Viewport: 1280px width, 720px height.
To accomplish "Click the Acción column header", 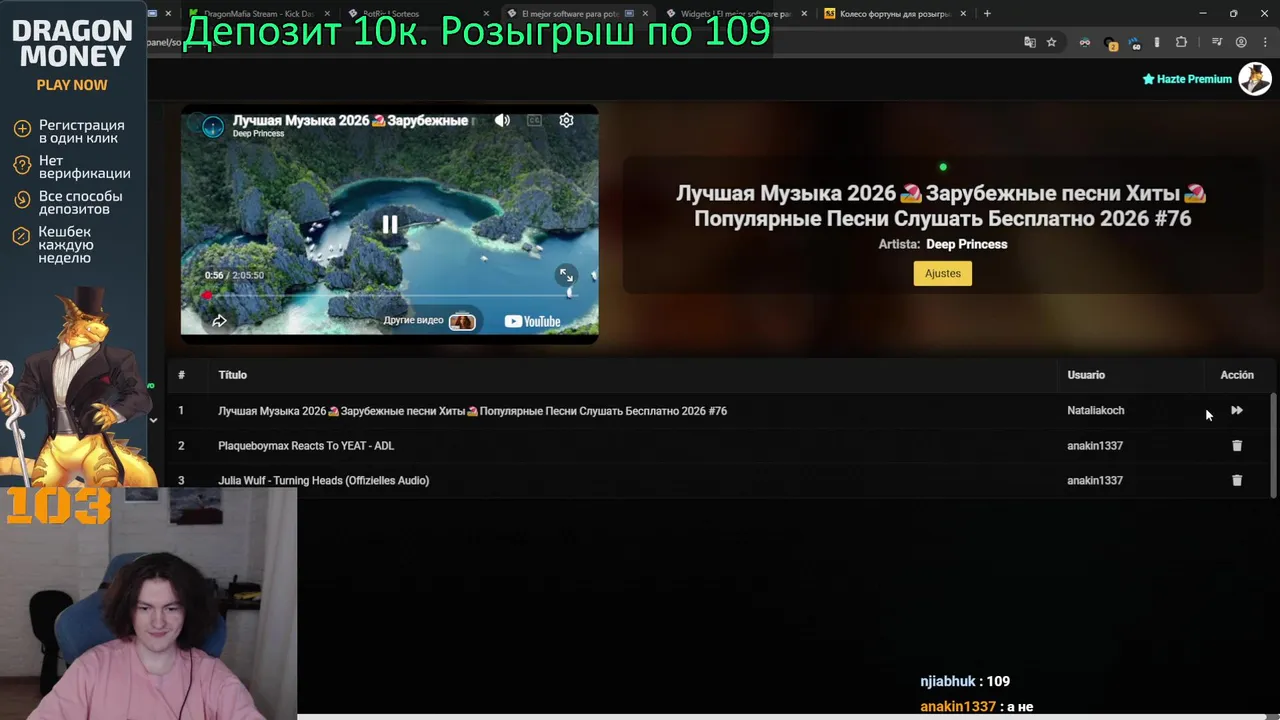I will click(1237, 375).
